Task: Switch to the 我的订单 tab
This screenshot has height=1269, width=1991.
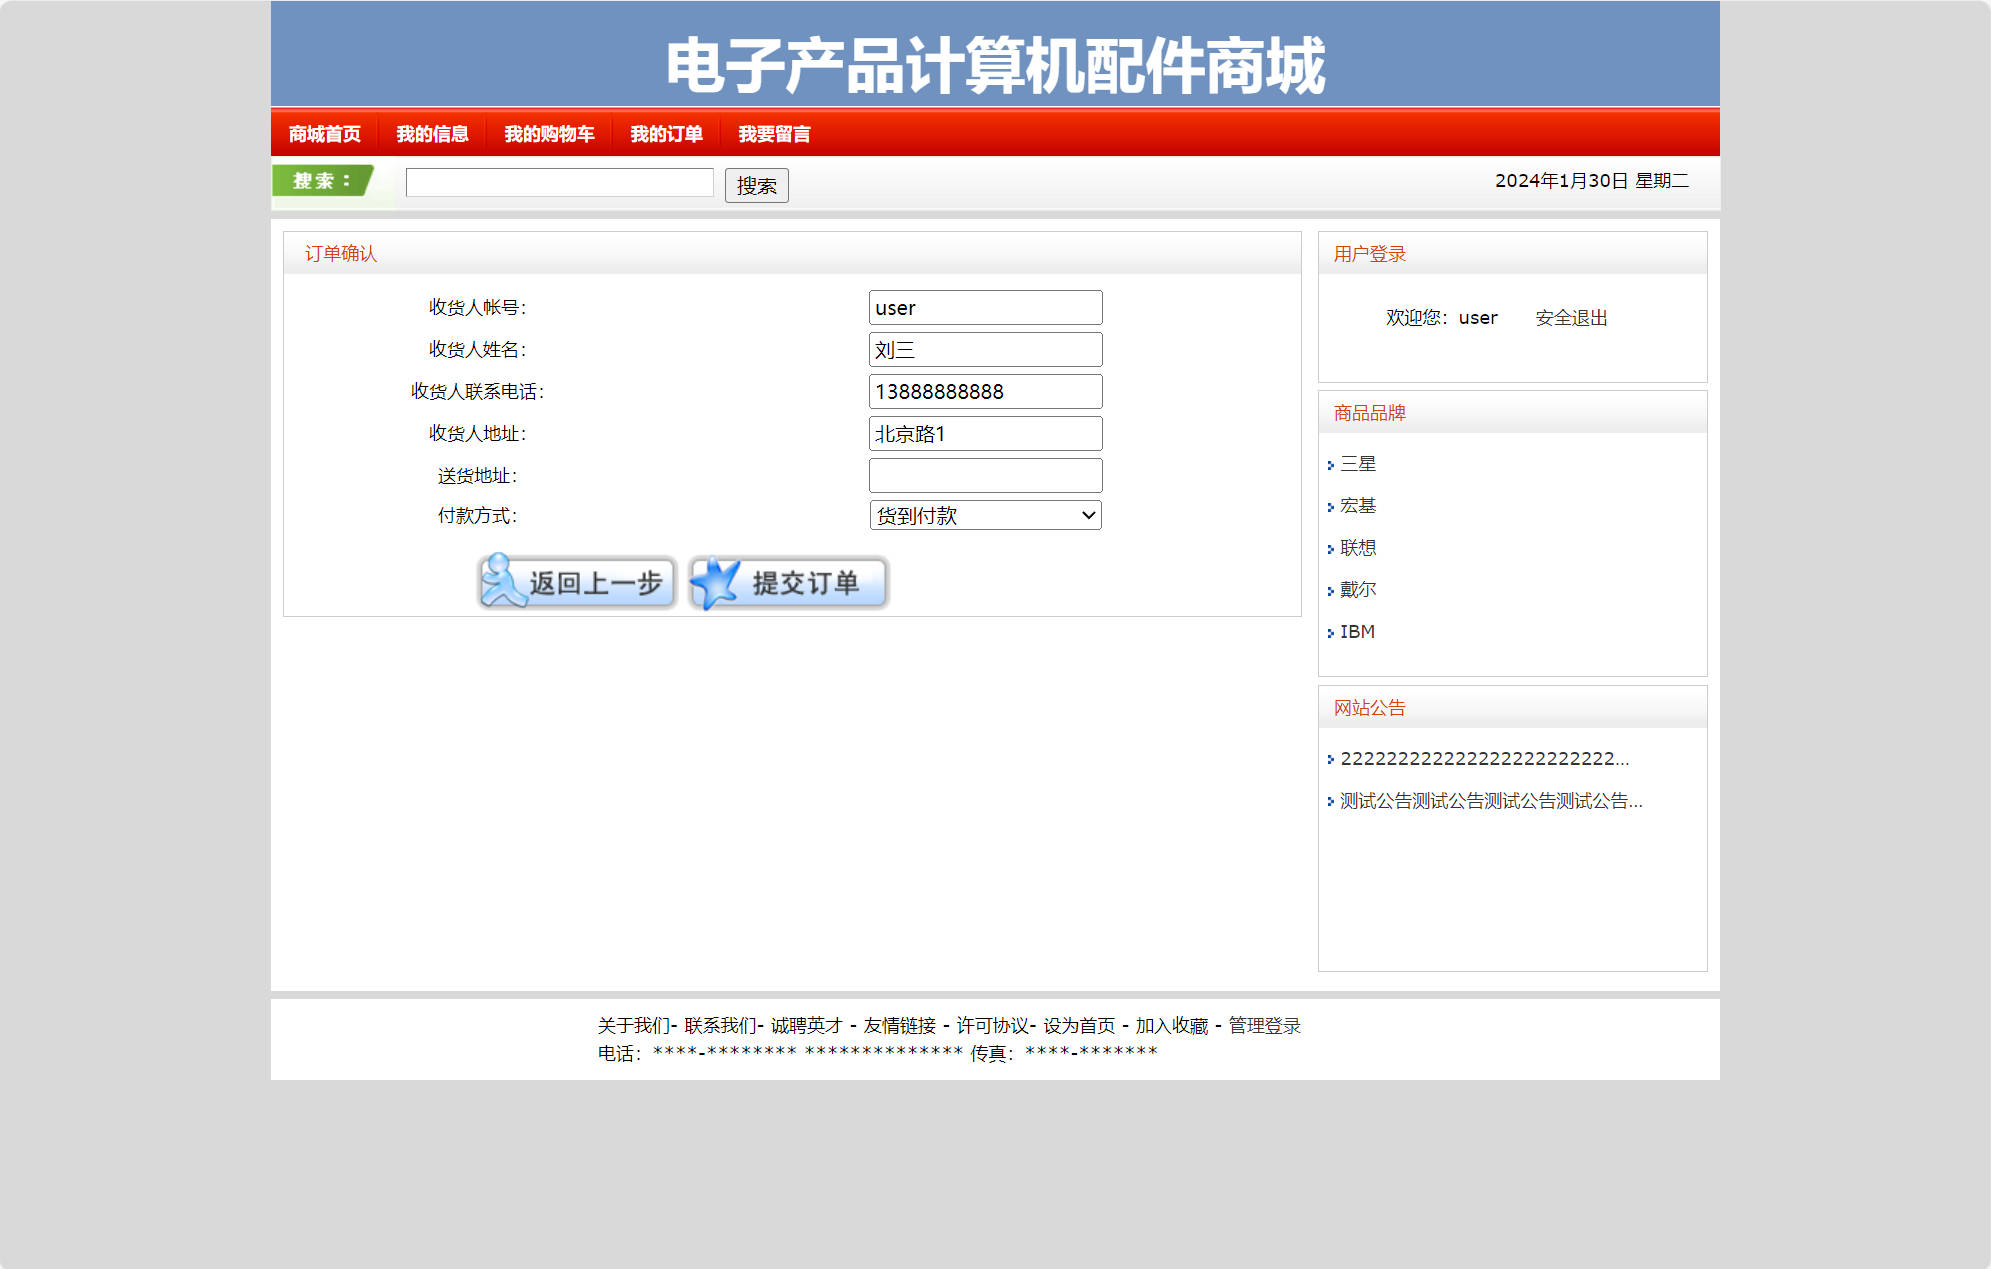Action: point(666,133)
